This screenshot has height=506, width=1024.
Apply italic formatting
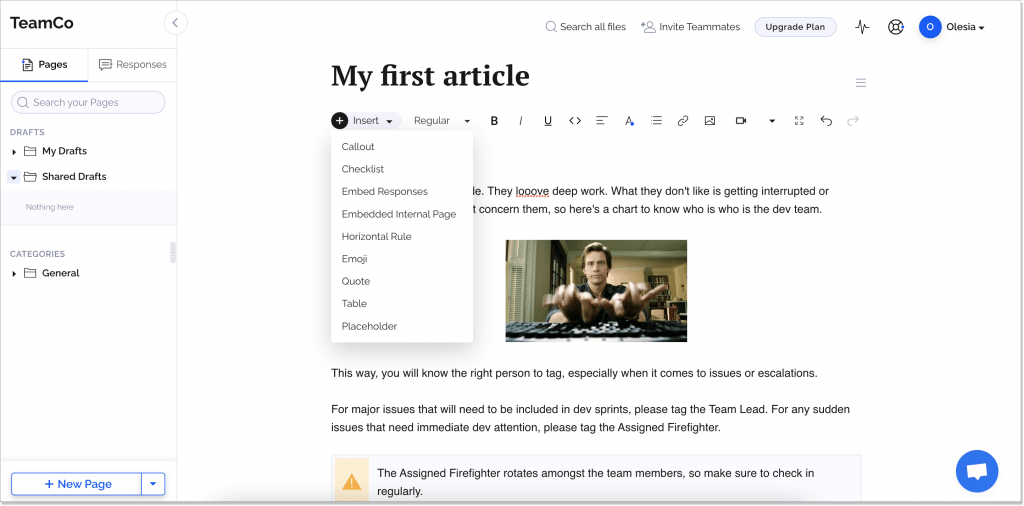[x=520, y=121]
